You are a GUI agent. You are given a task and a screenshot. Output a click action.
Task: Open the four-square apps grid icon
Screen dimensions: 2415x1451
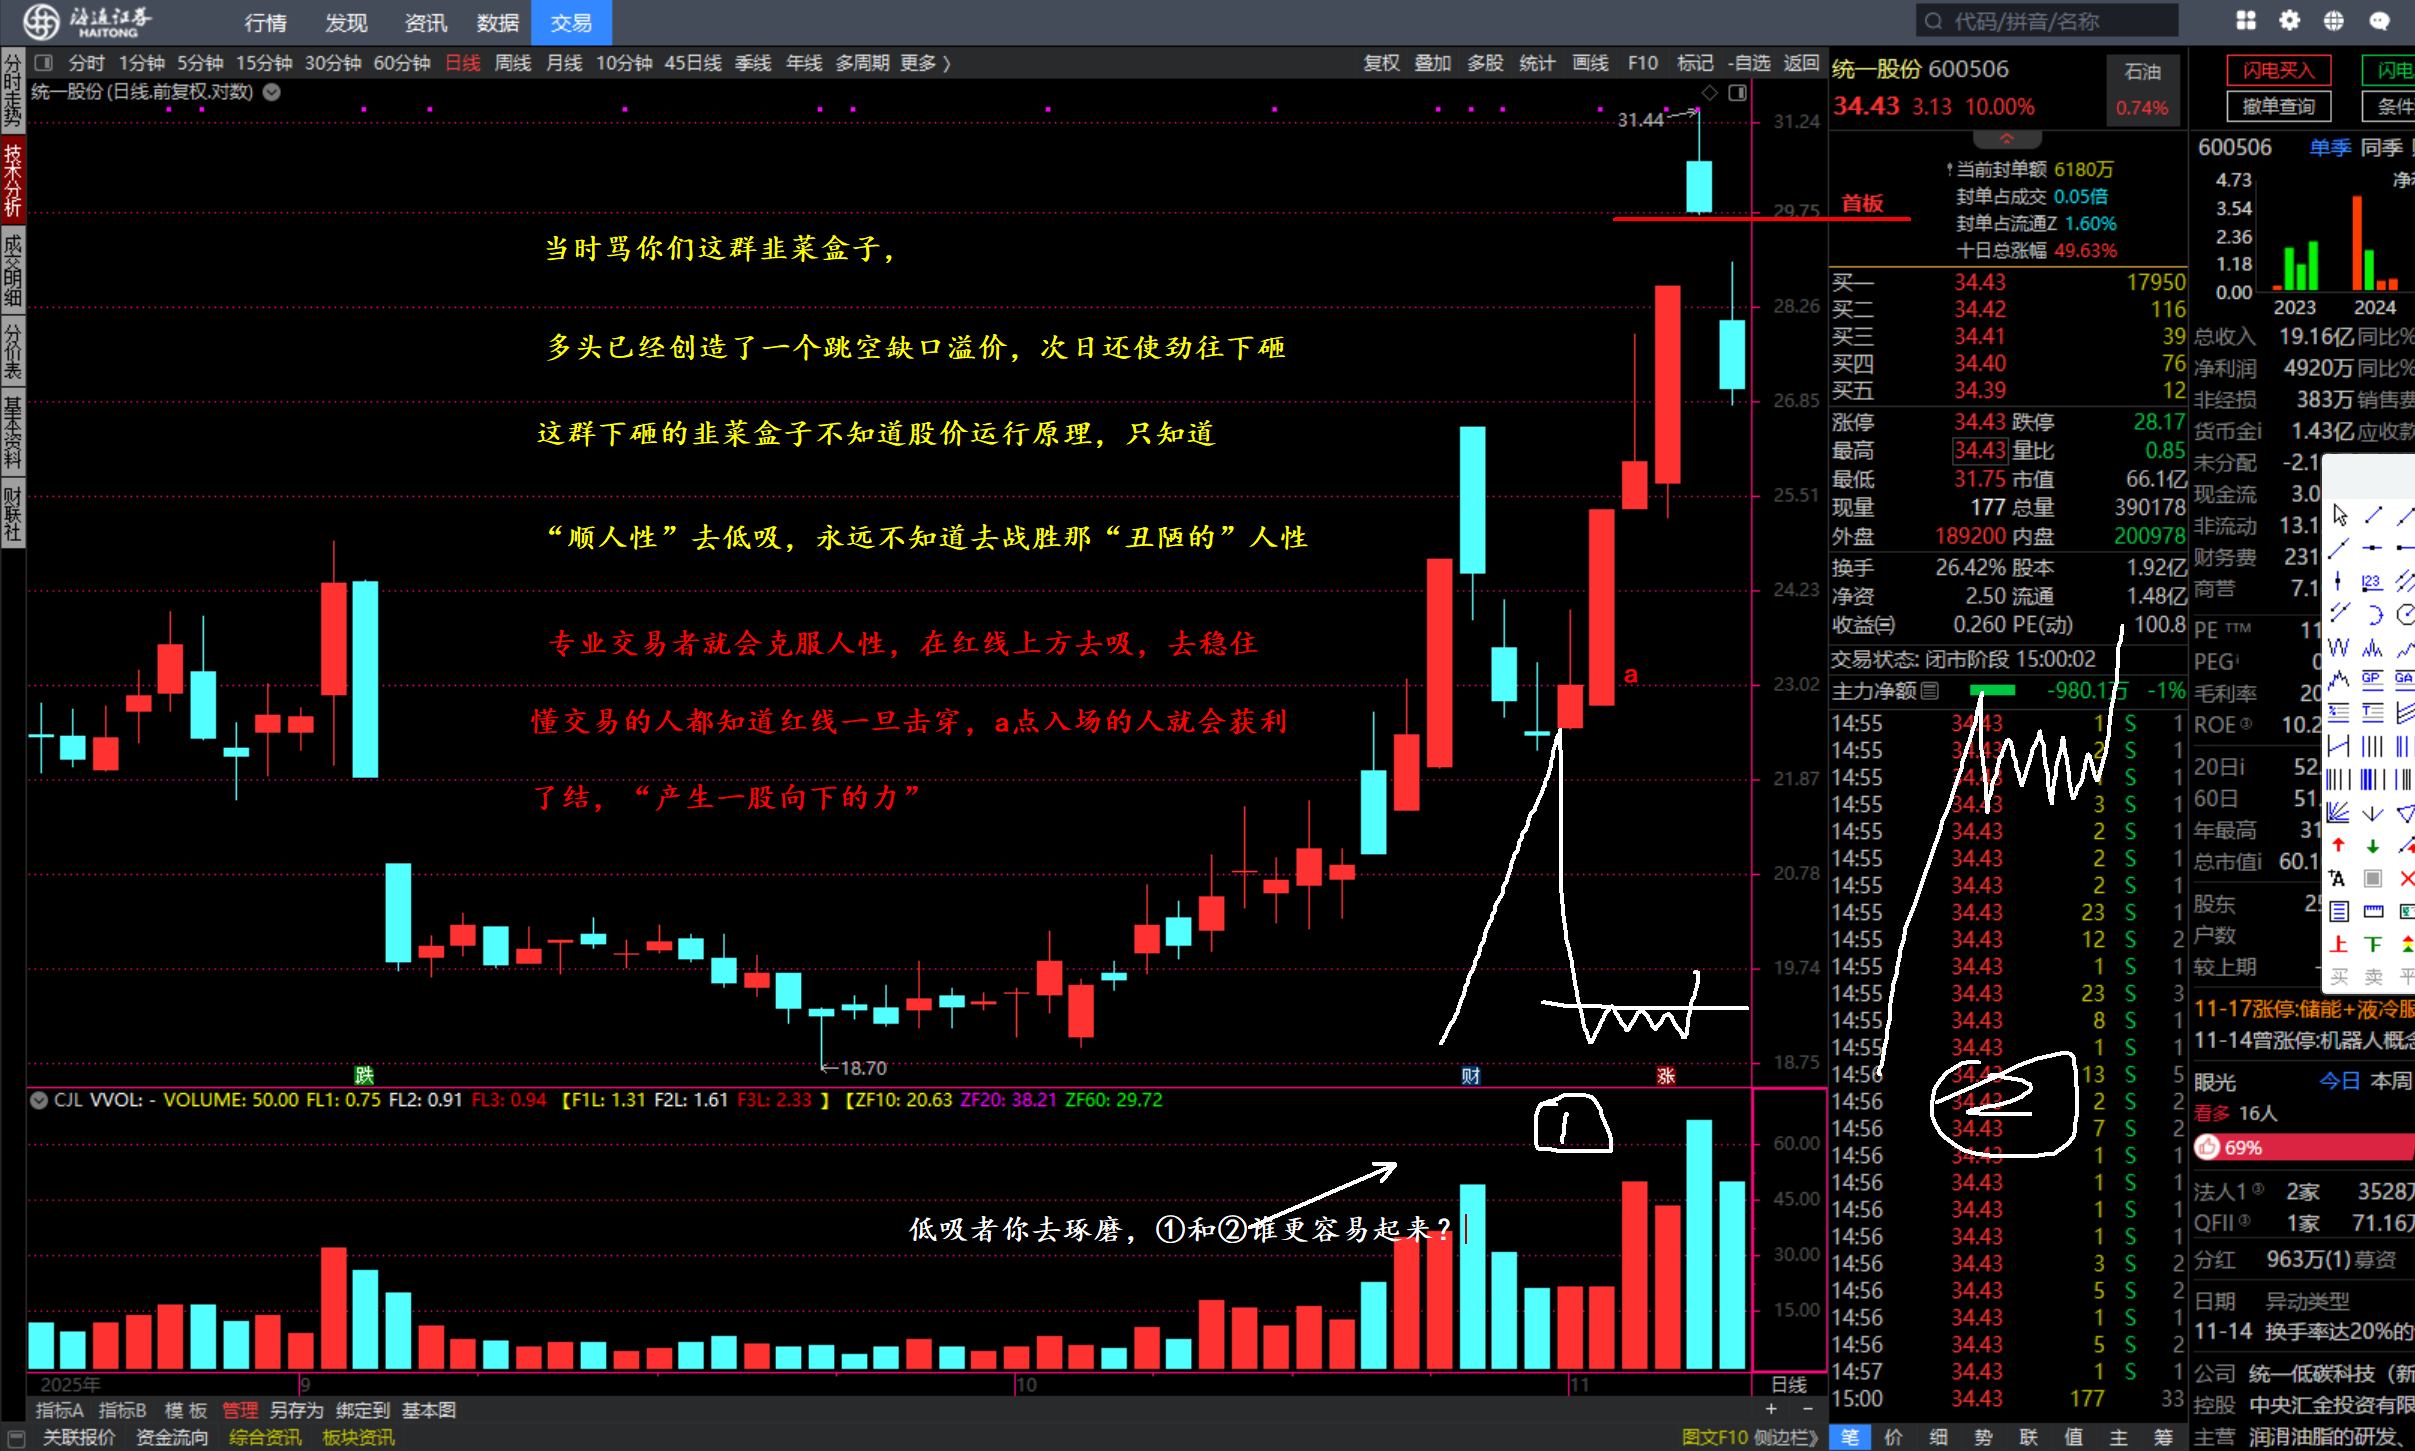(x=2246, y=21)
